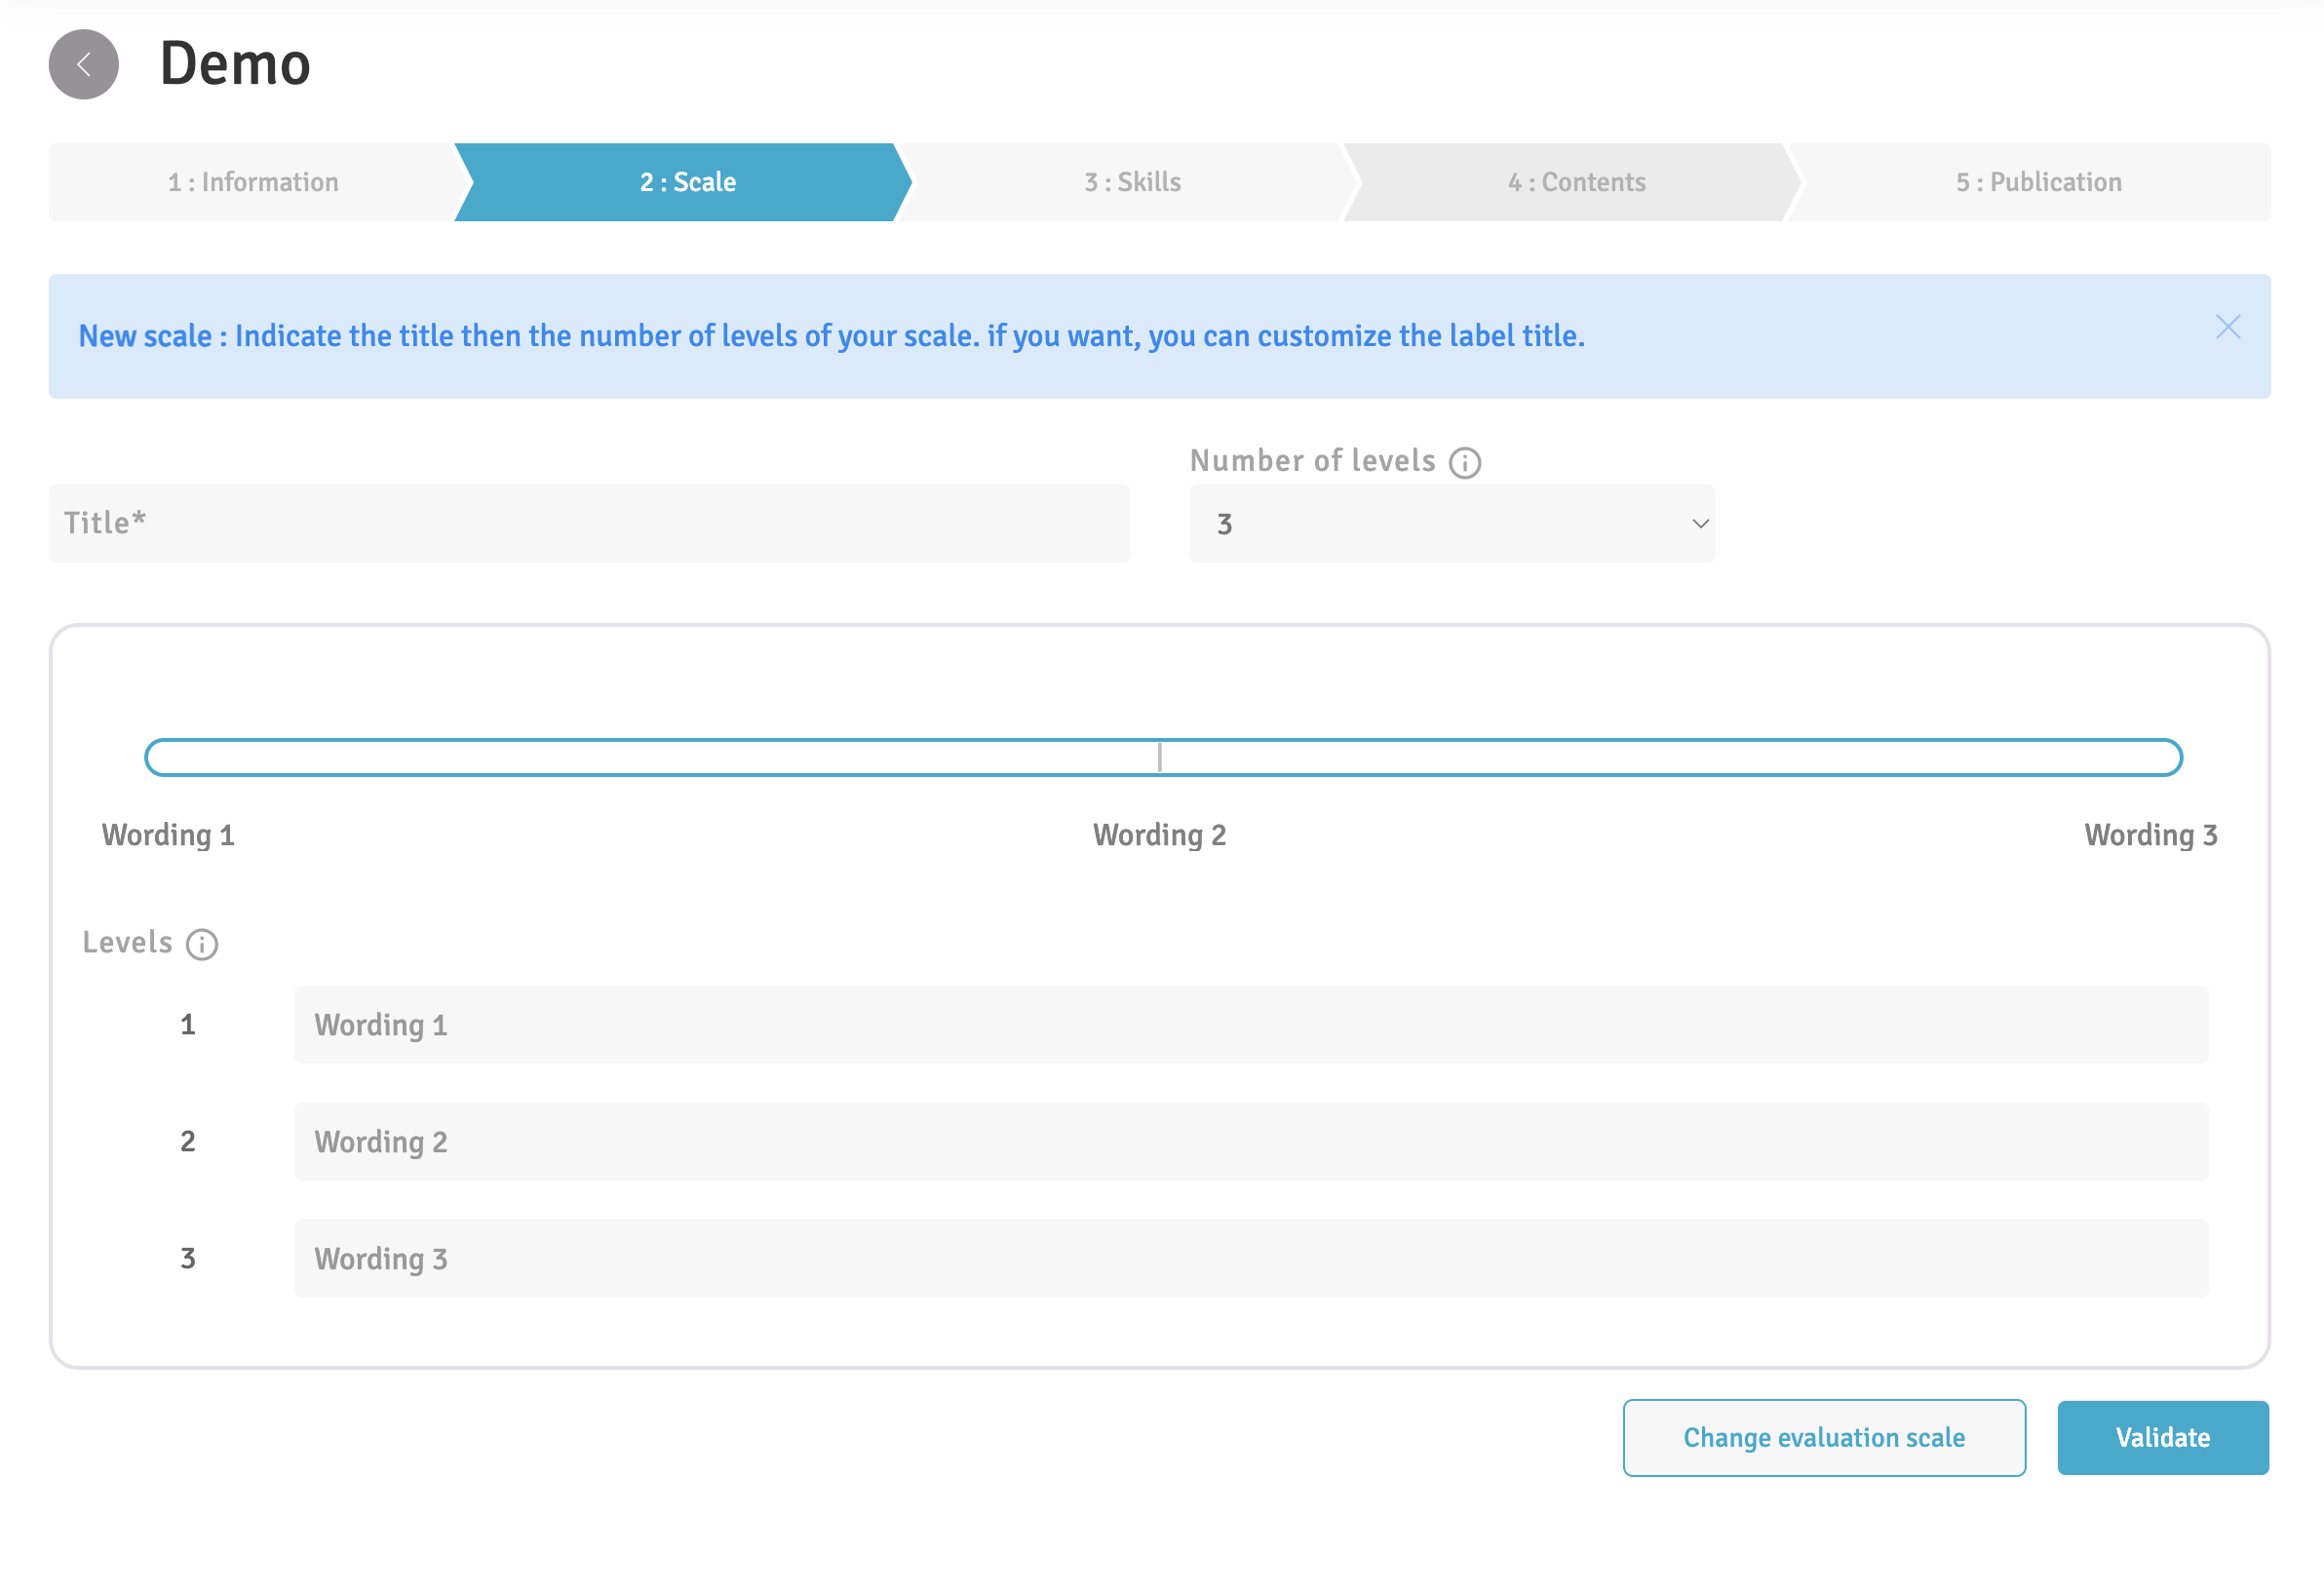Viewport: 2324px width, 1591px height.
Task: Click the level 2 Wording 2 field
Action: click(1250, 1142)
